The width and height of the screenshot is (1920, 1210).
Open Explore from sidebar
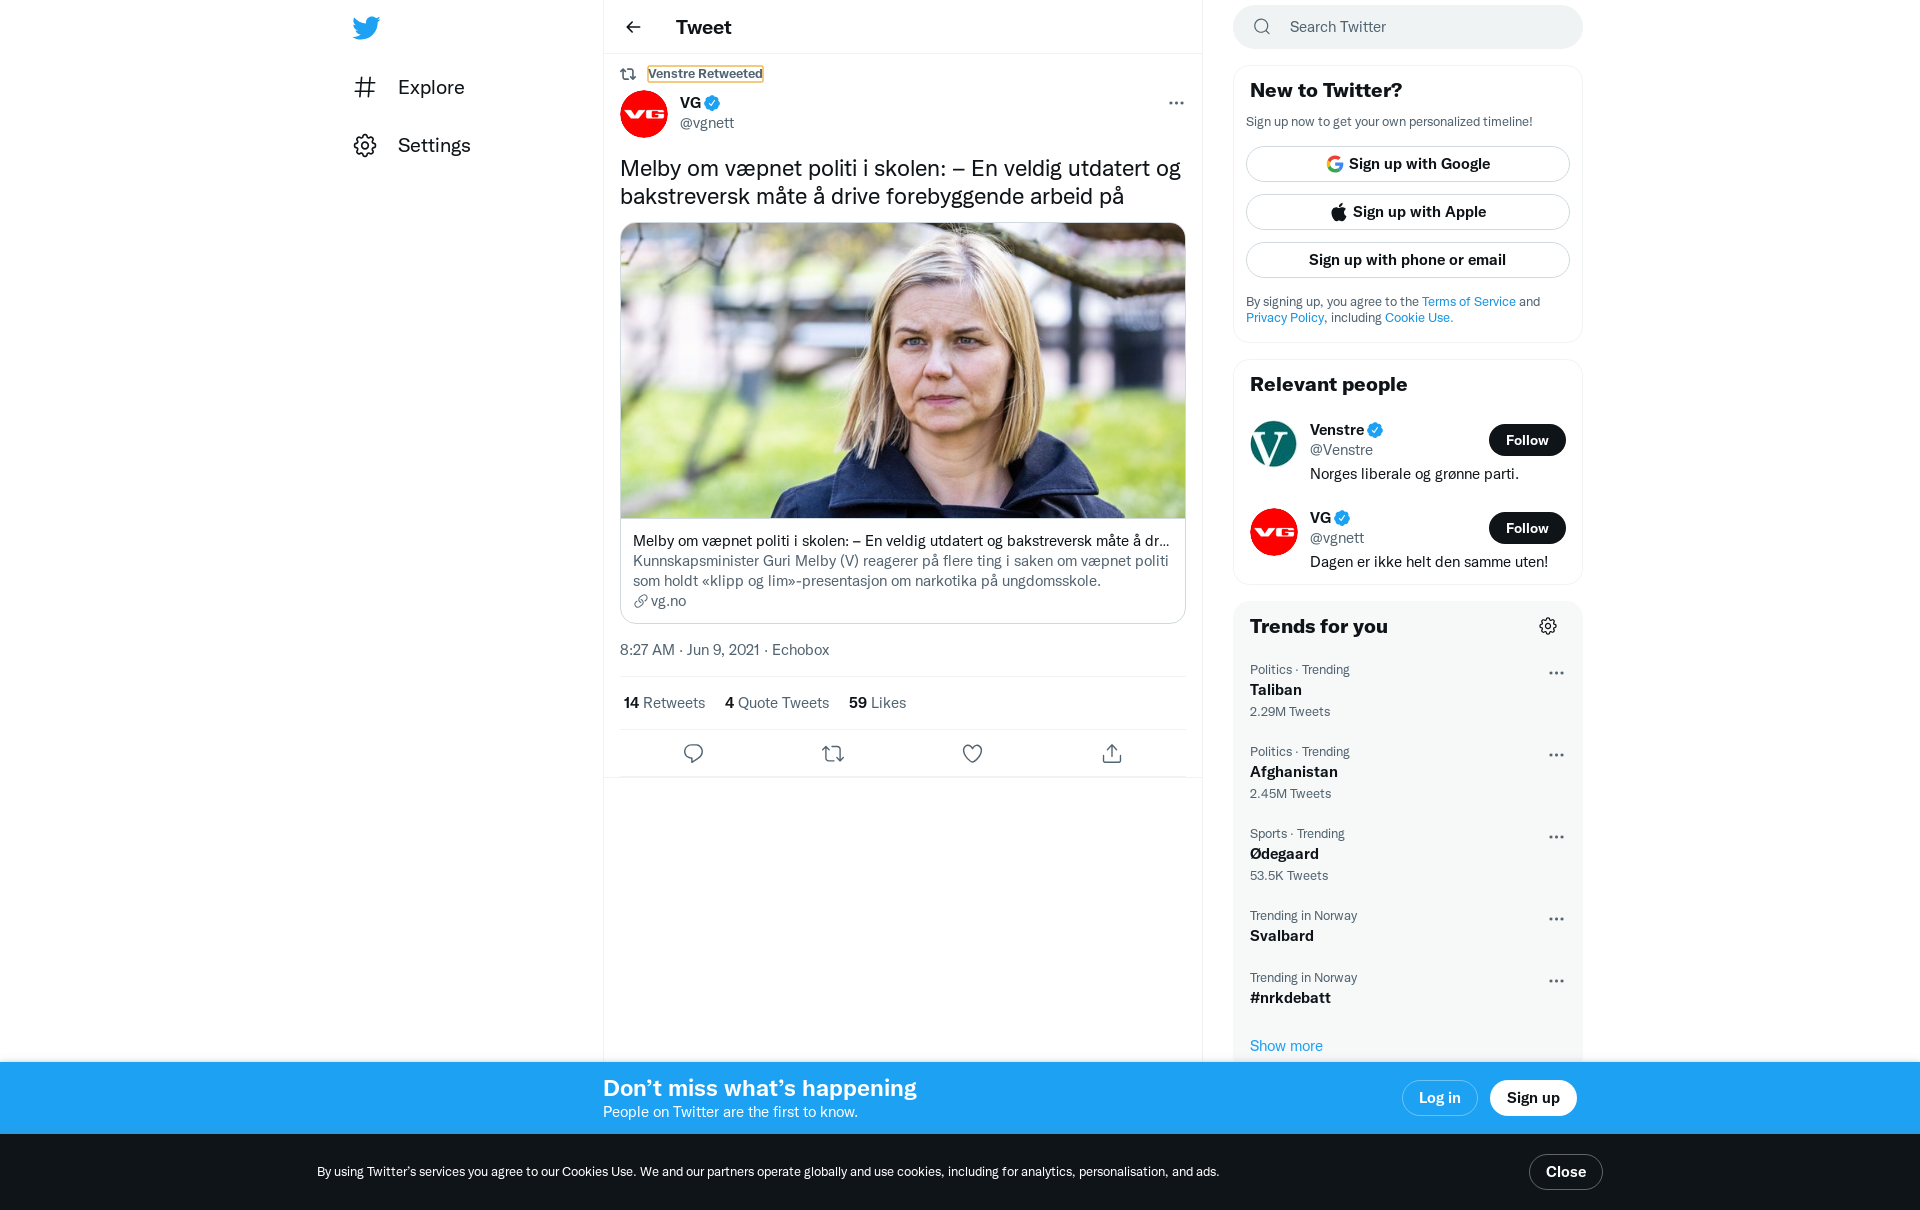click(x=409, y=87)
